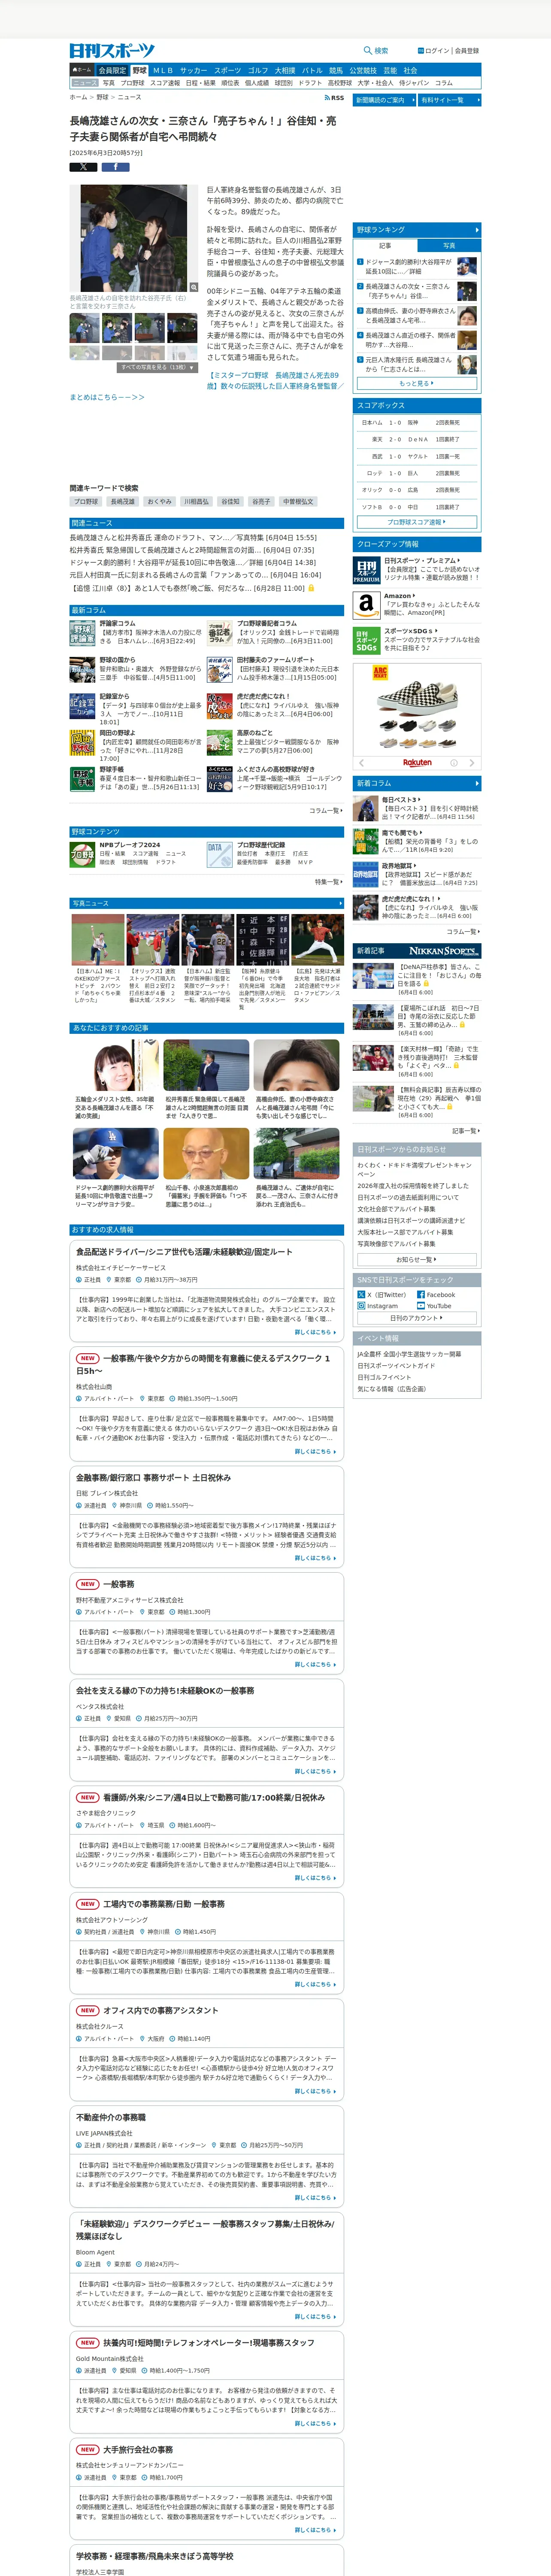Image resolution: width=551 pixels, height=2576 pixels.
Task: Expand すべての写真を見る (13枚) button
Action: click(156, 367)
